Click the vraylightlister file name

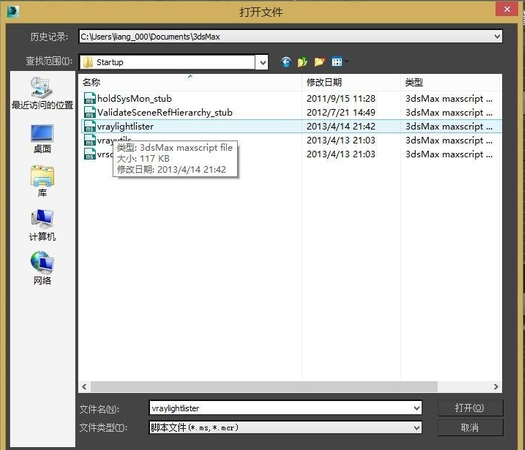(x=125, y=126)
